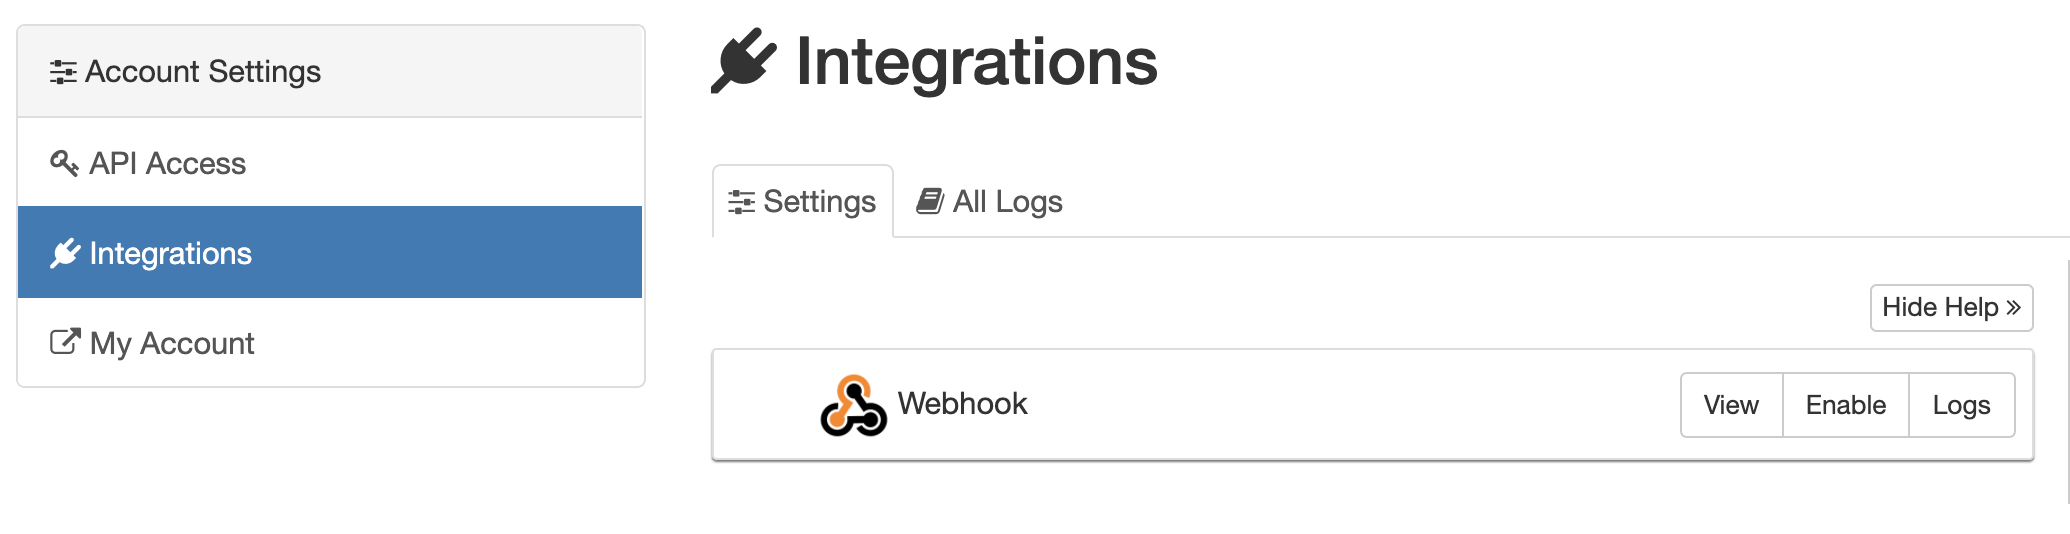The image size is (2070, 534).
Task: Open the My Account link text
Action: click(x=172, y=343)
